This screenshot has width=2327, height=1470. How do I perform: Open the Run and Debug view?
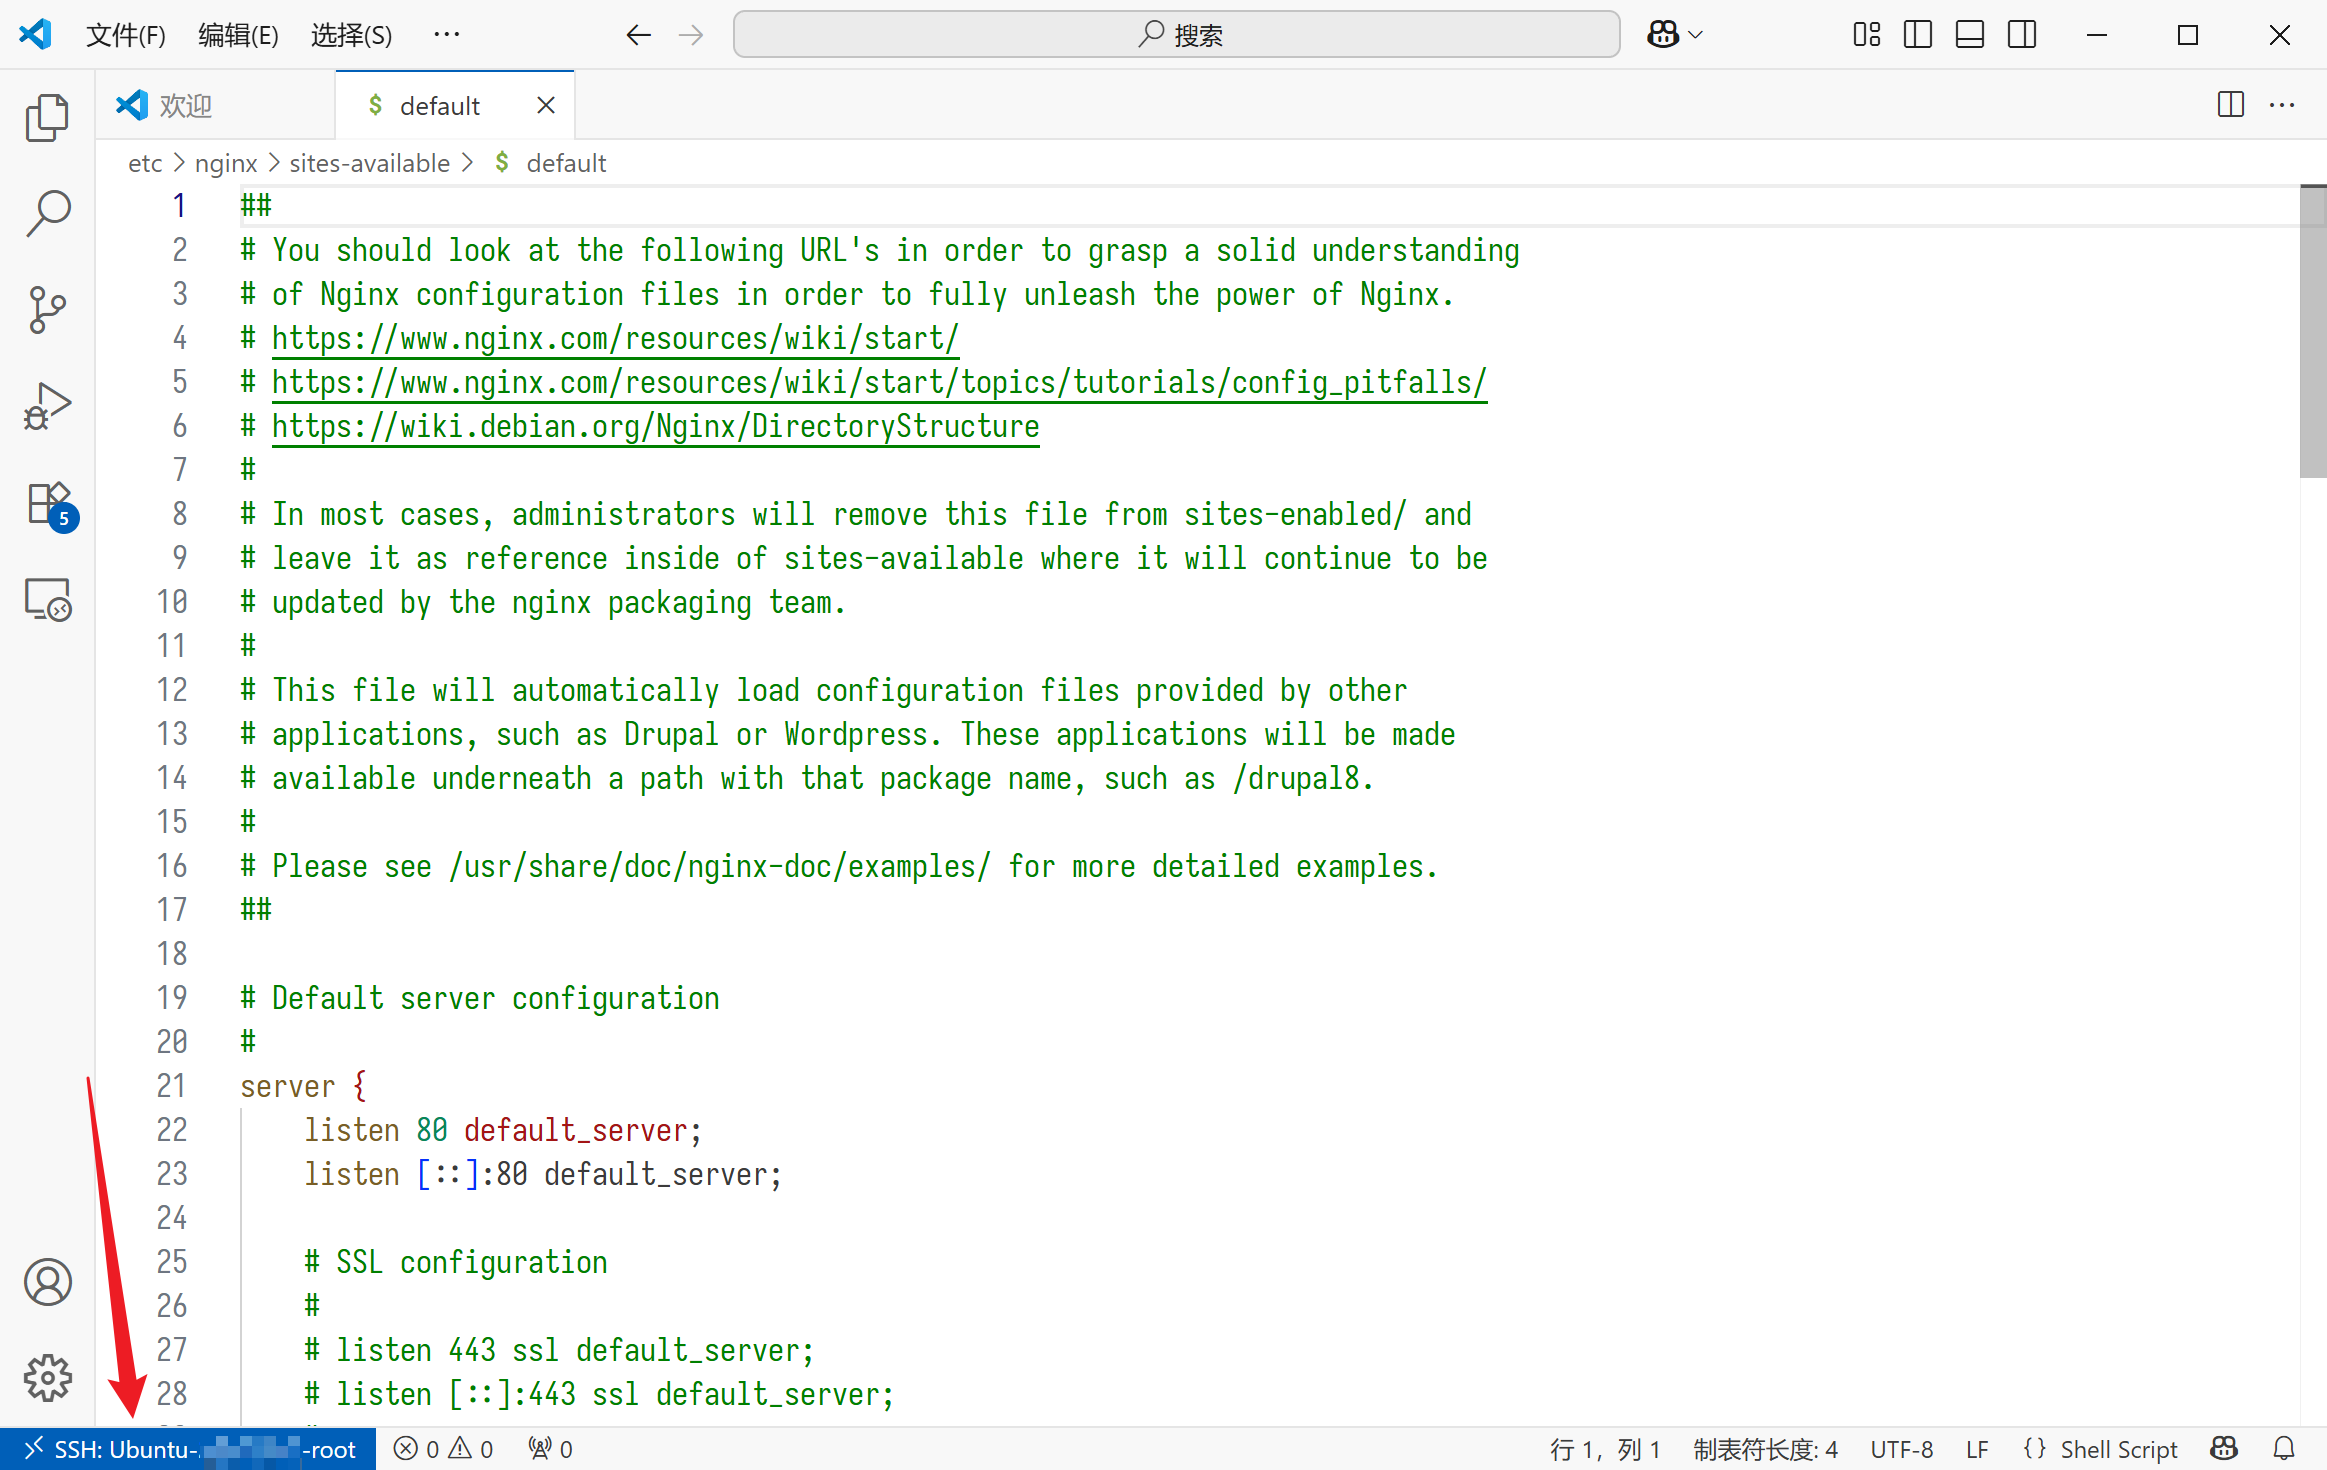[47, 406]
